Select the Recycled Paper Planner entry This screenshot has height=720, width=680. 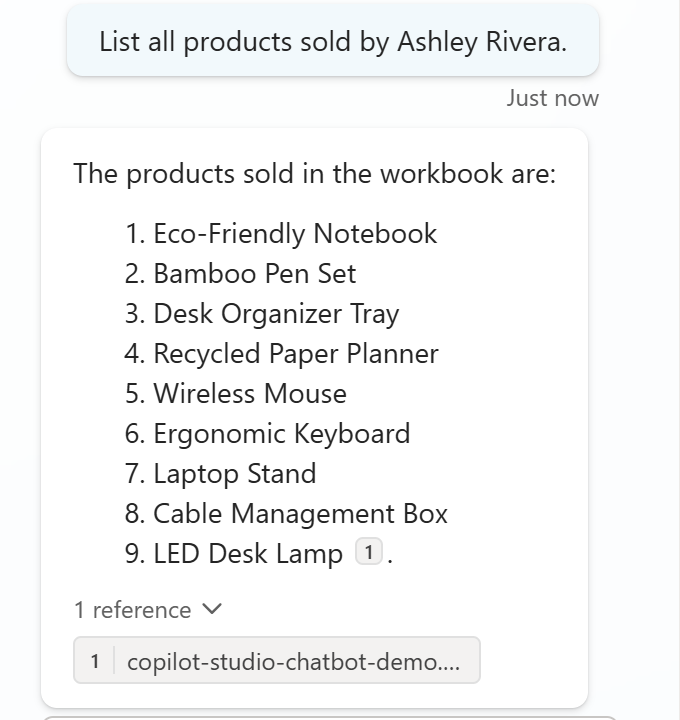pos(295,354)
